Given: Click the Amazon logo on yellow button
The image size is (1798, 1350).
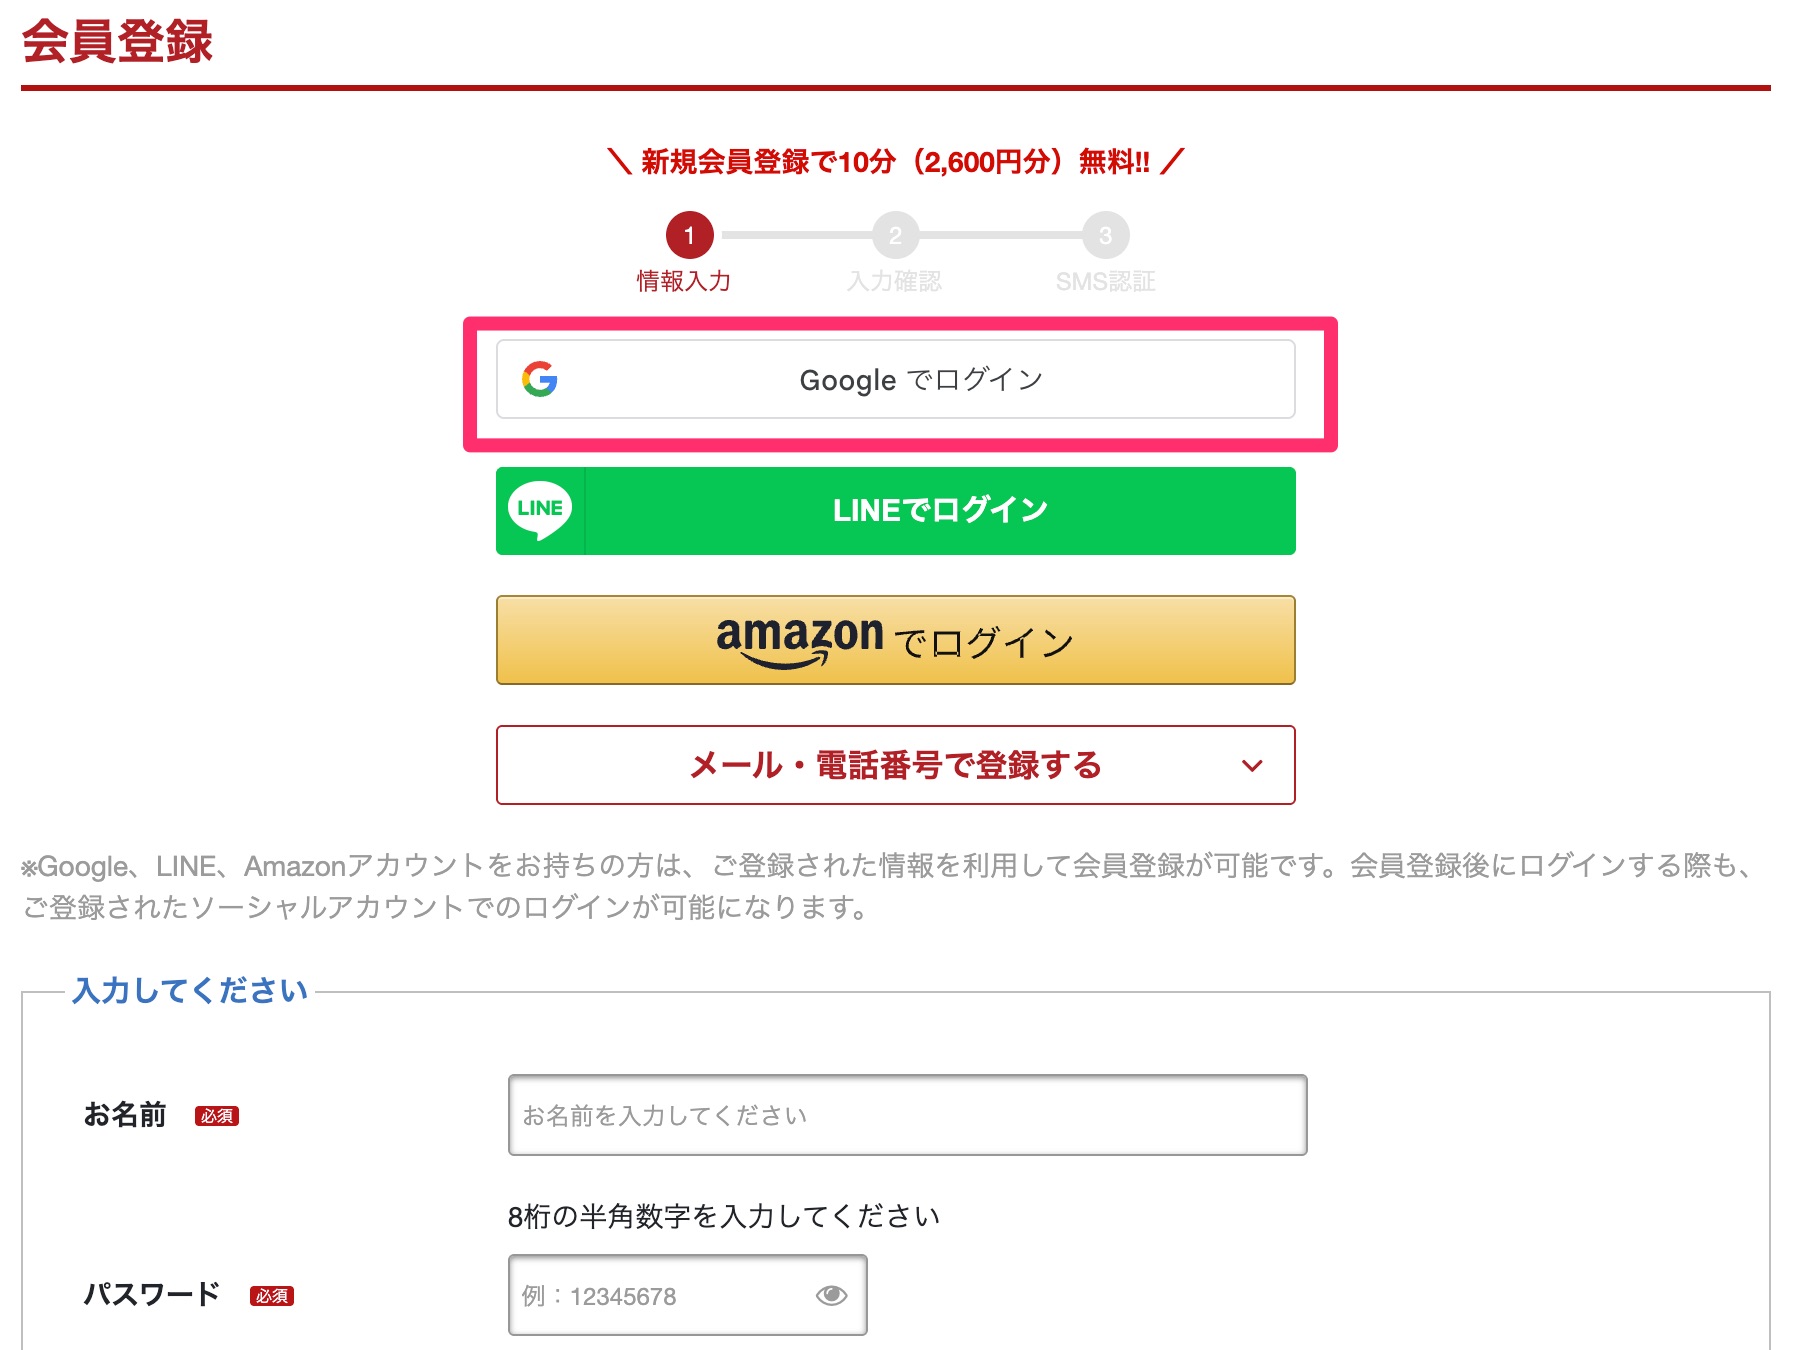Looking at the screenshot, I should (799, 638).
